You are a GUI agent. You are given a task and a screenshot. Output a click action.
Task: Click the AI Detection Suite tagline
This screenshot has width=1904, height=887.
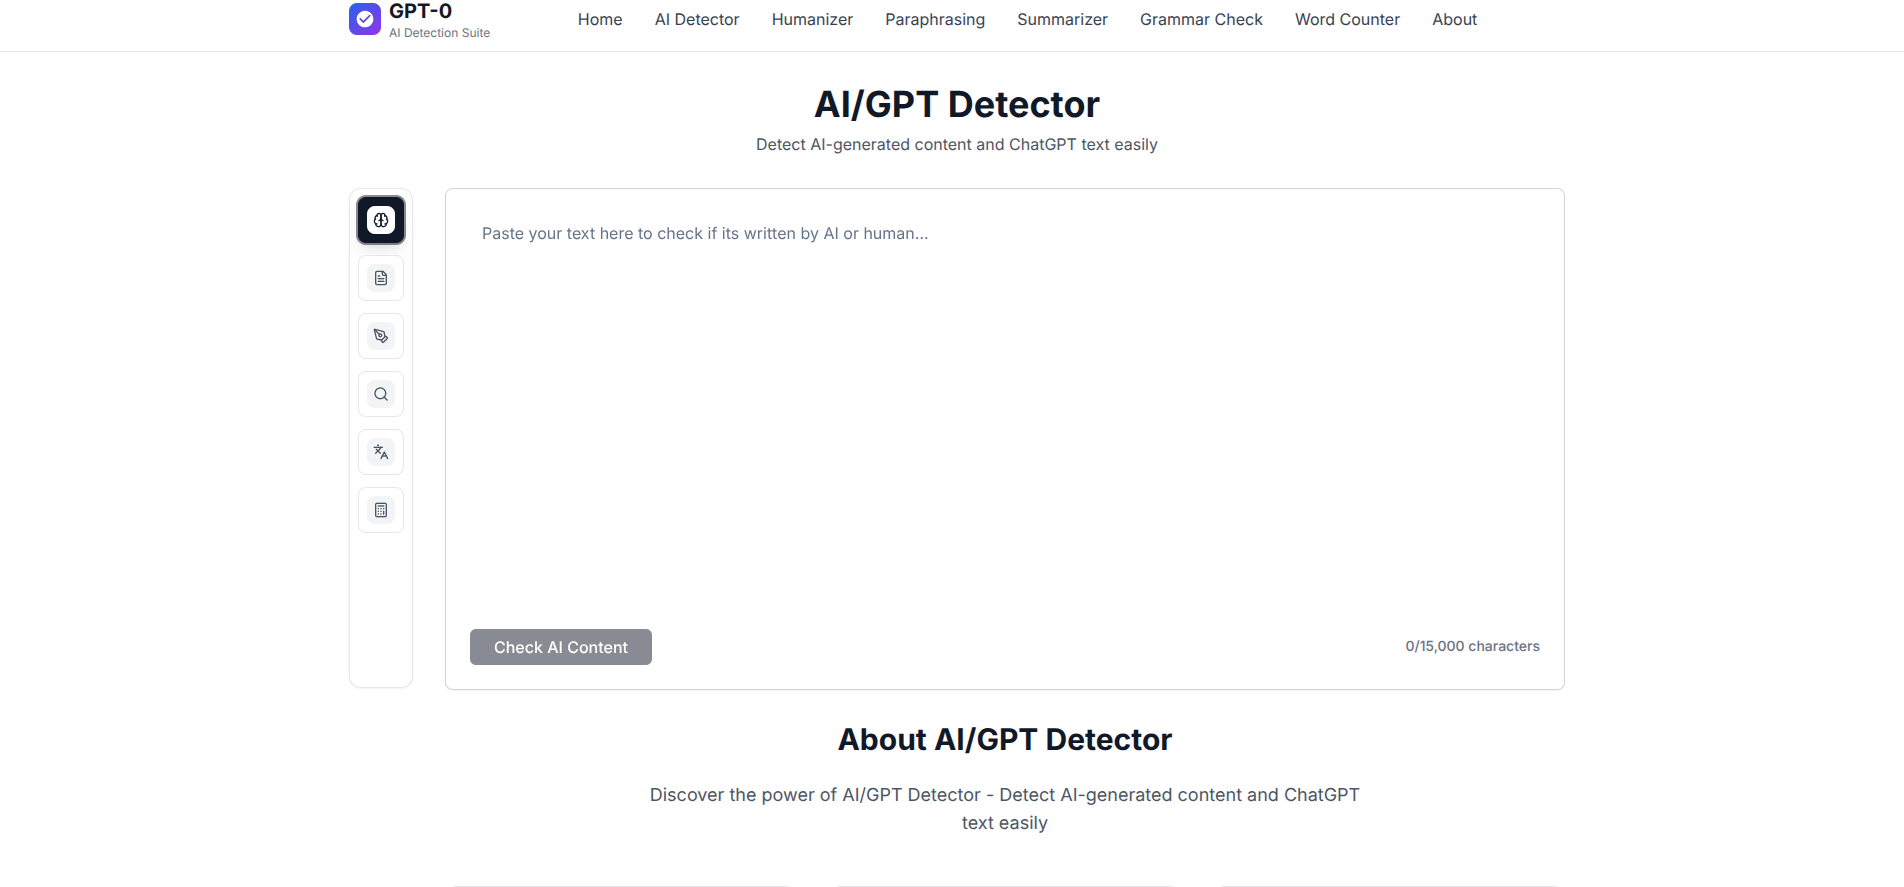click(439, 33)
